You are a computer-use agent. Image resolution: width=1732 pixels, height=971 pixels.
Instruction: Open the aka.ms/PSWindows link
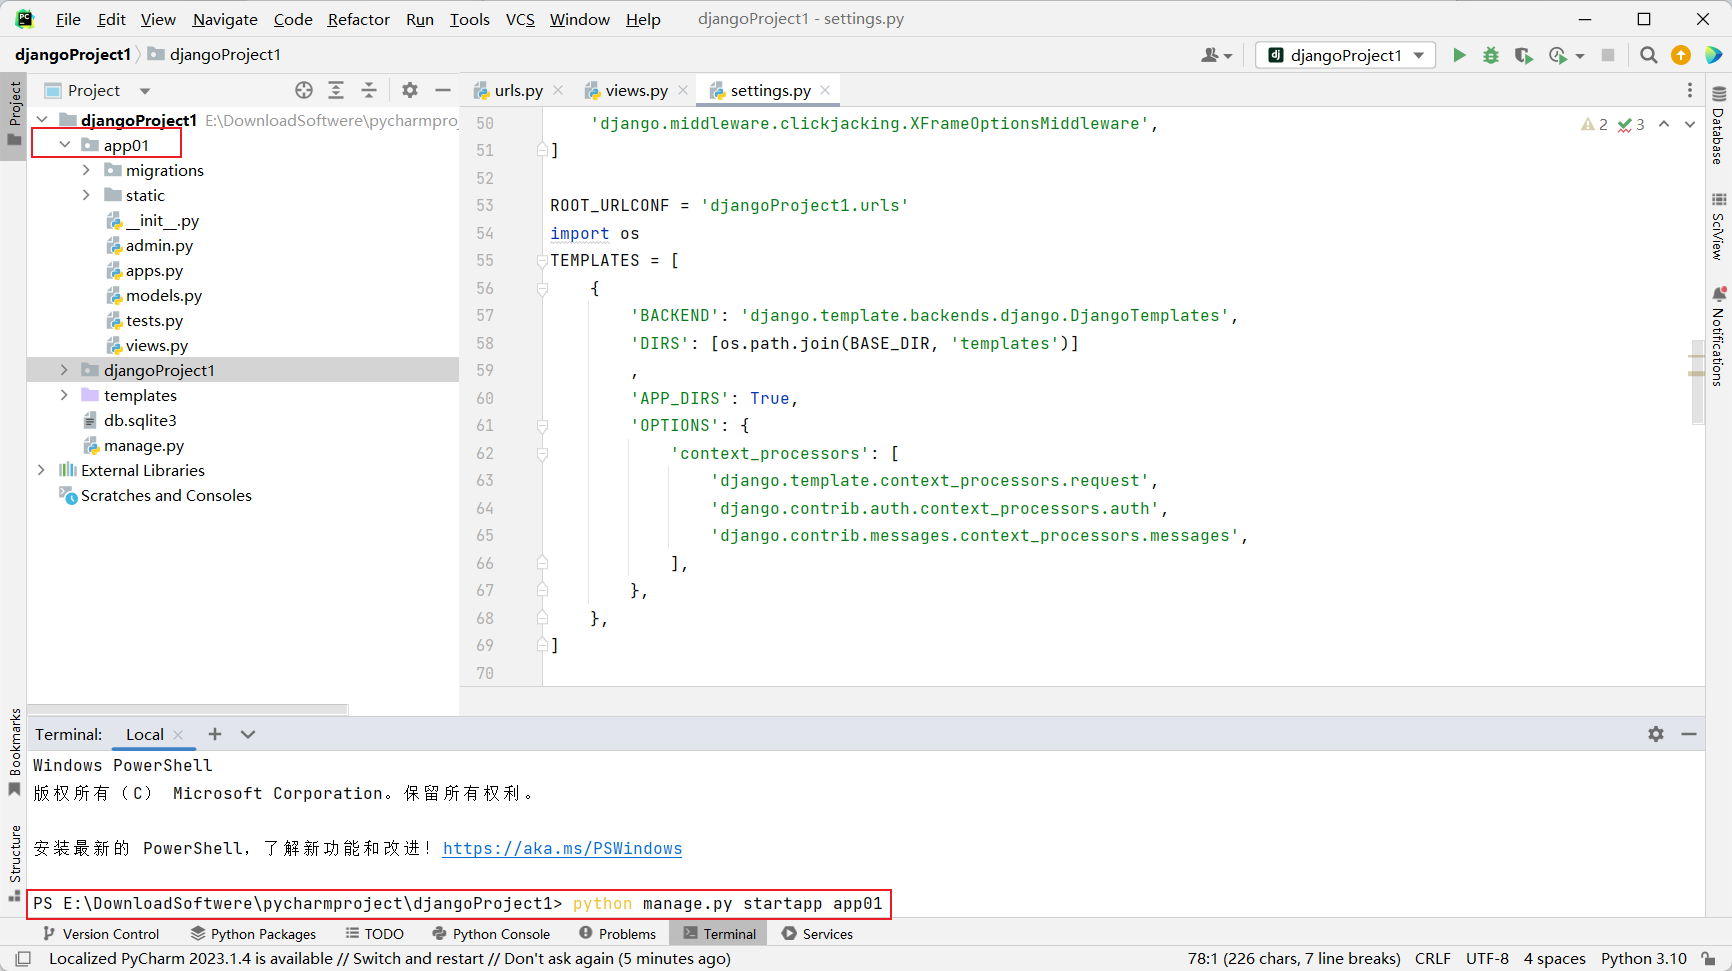coord(562,848)
